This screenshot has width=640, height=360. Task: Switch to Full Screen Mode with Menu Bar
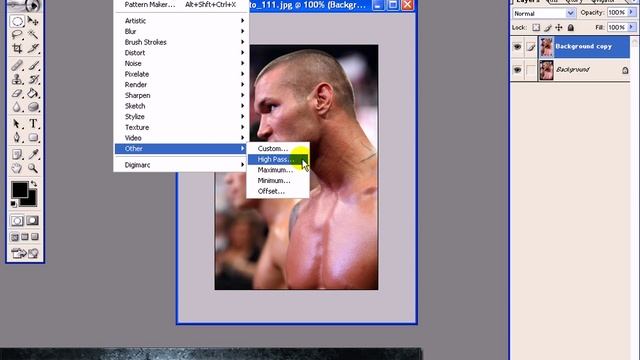25,237
